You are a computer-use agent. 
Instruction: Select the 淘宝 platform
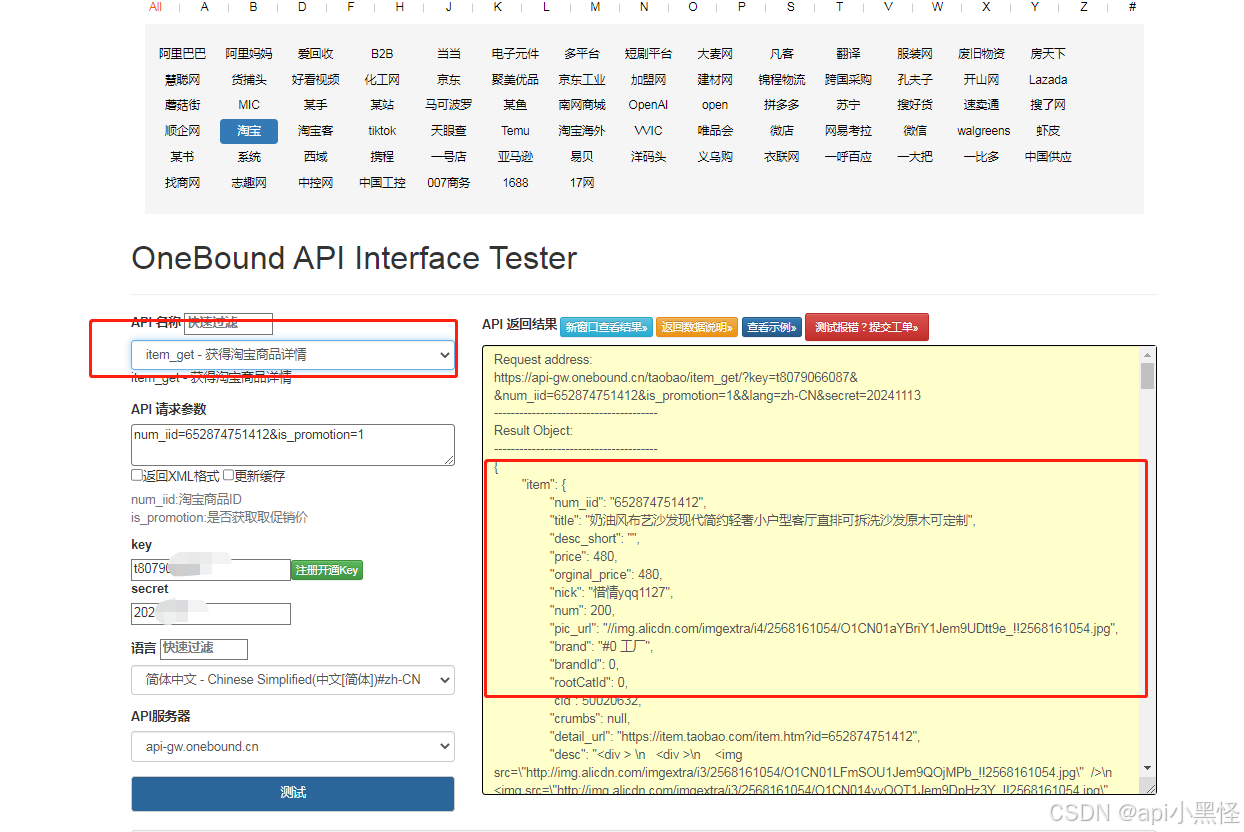(x=249, y=131)
